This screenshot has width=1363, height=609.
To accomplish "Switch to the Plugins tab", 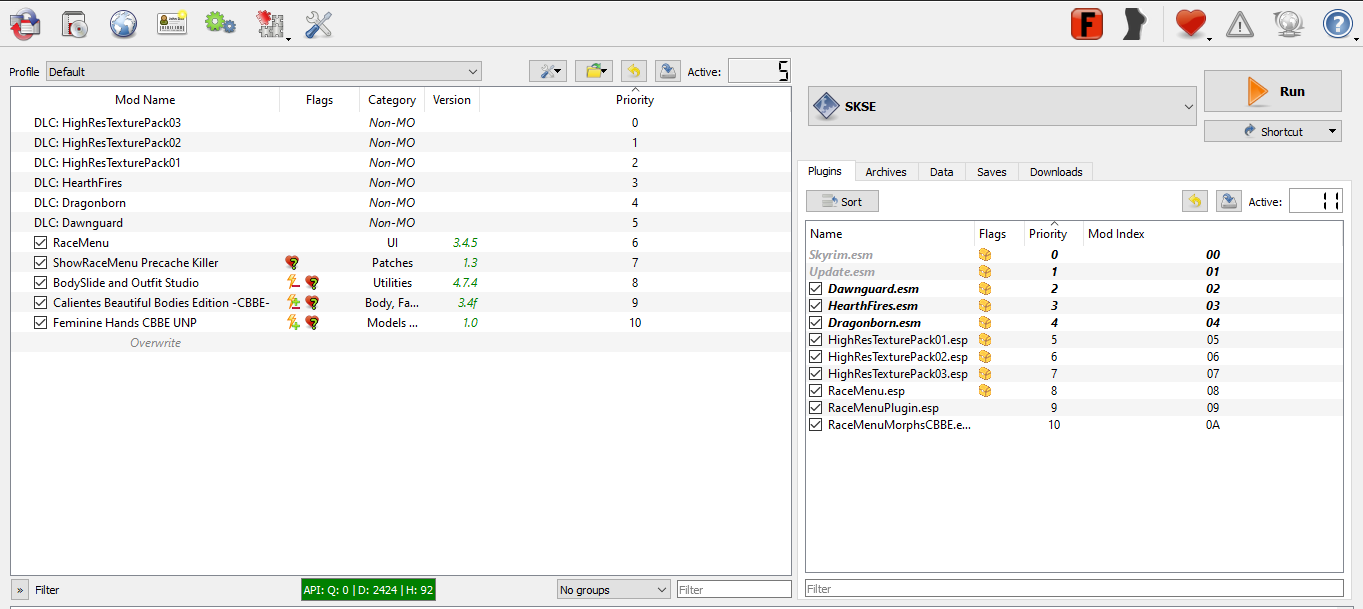I will 826,171.
